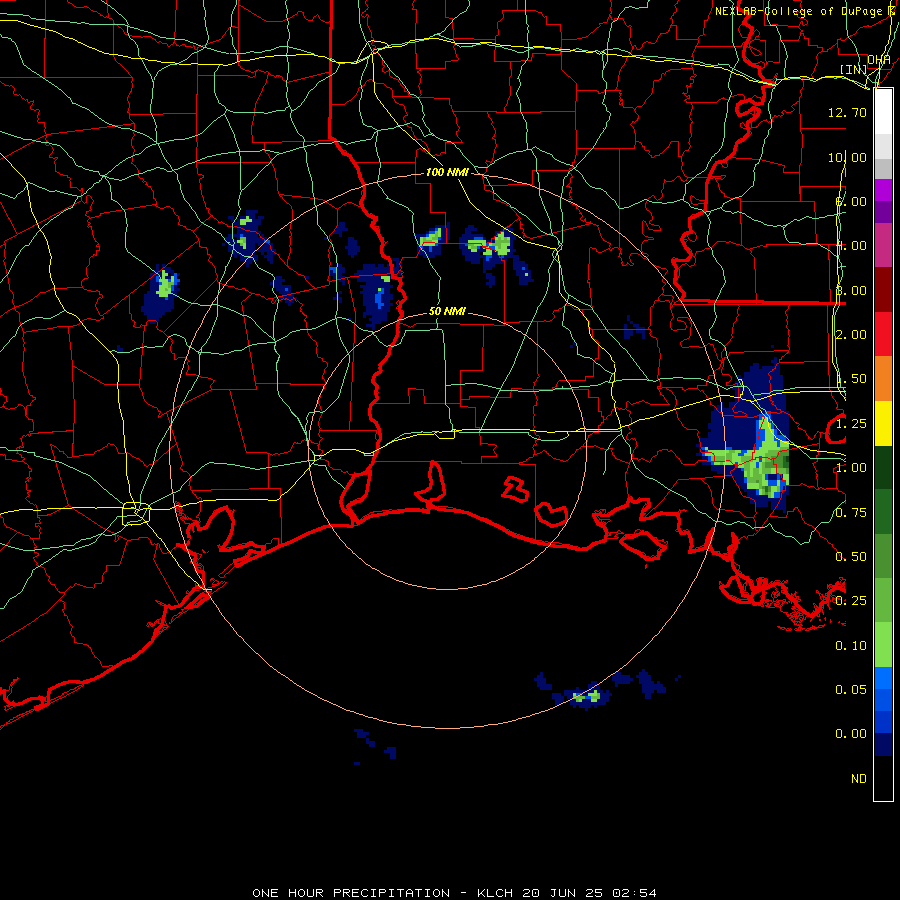Select the black ND legend swatch
This screenshot has height=900, width=900.
883,778
